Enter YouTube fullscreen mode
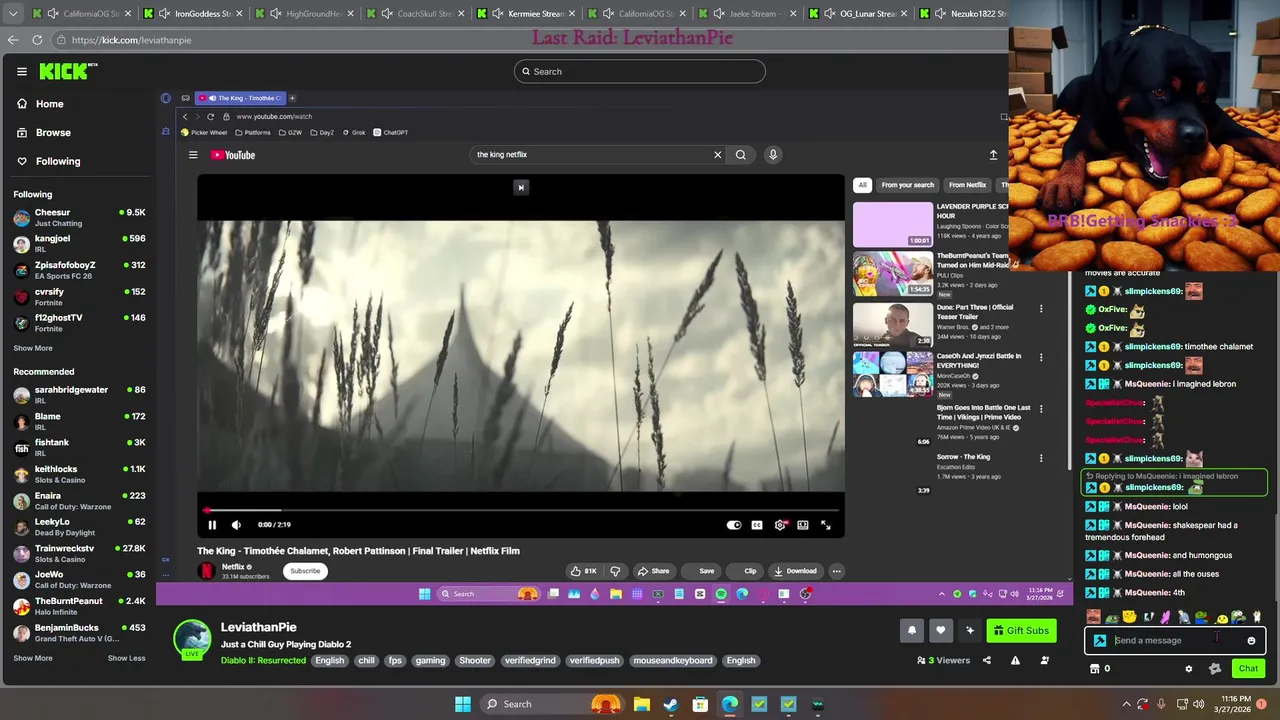Screen dimensions: 1280x720 tap(826, 525)
